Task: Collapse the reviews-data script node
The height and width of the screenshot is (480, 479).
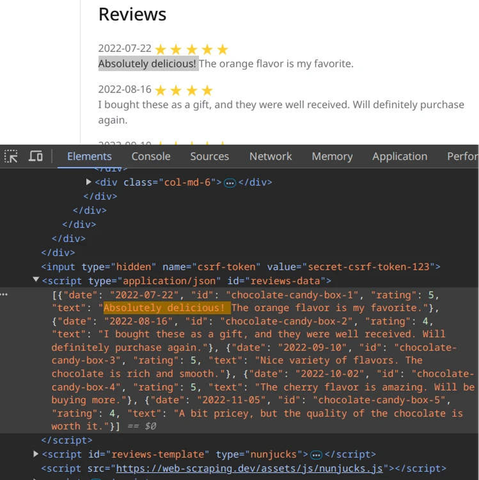Action: point(36,279)
